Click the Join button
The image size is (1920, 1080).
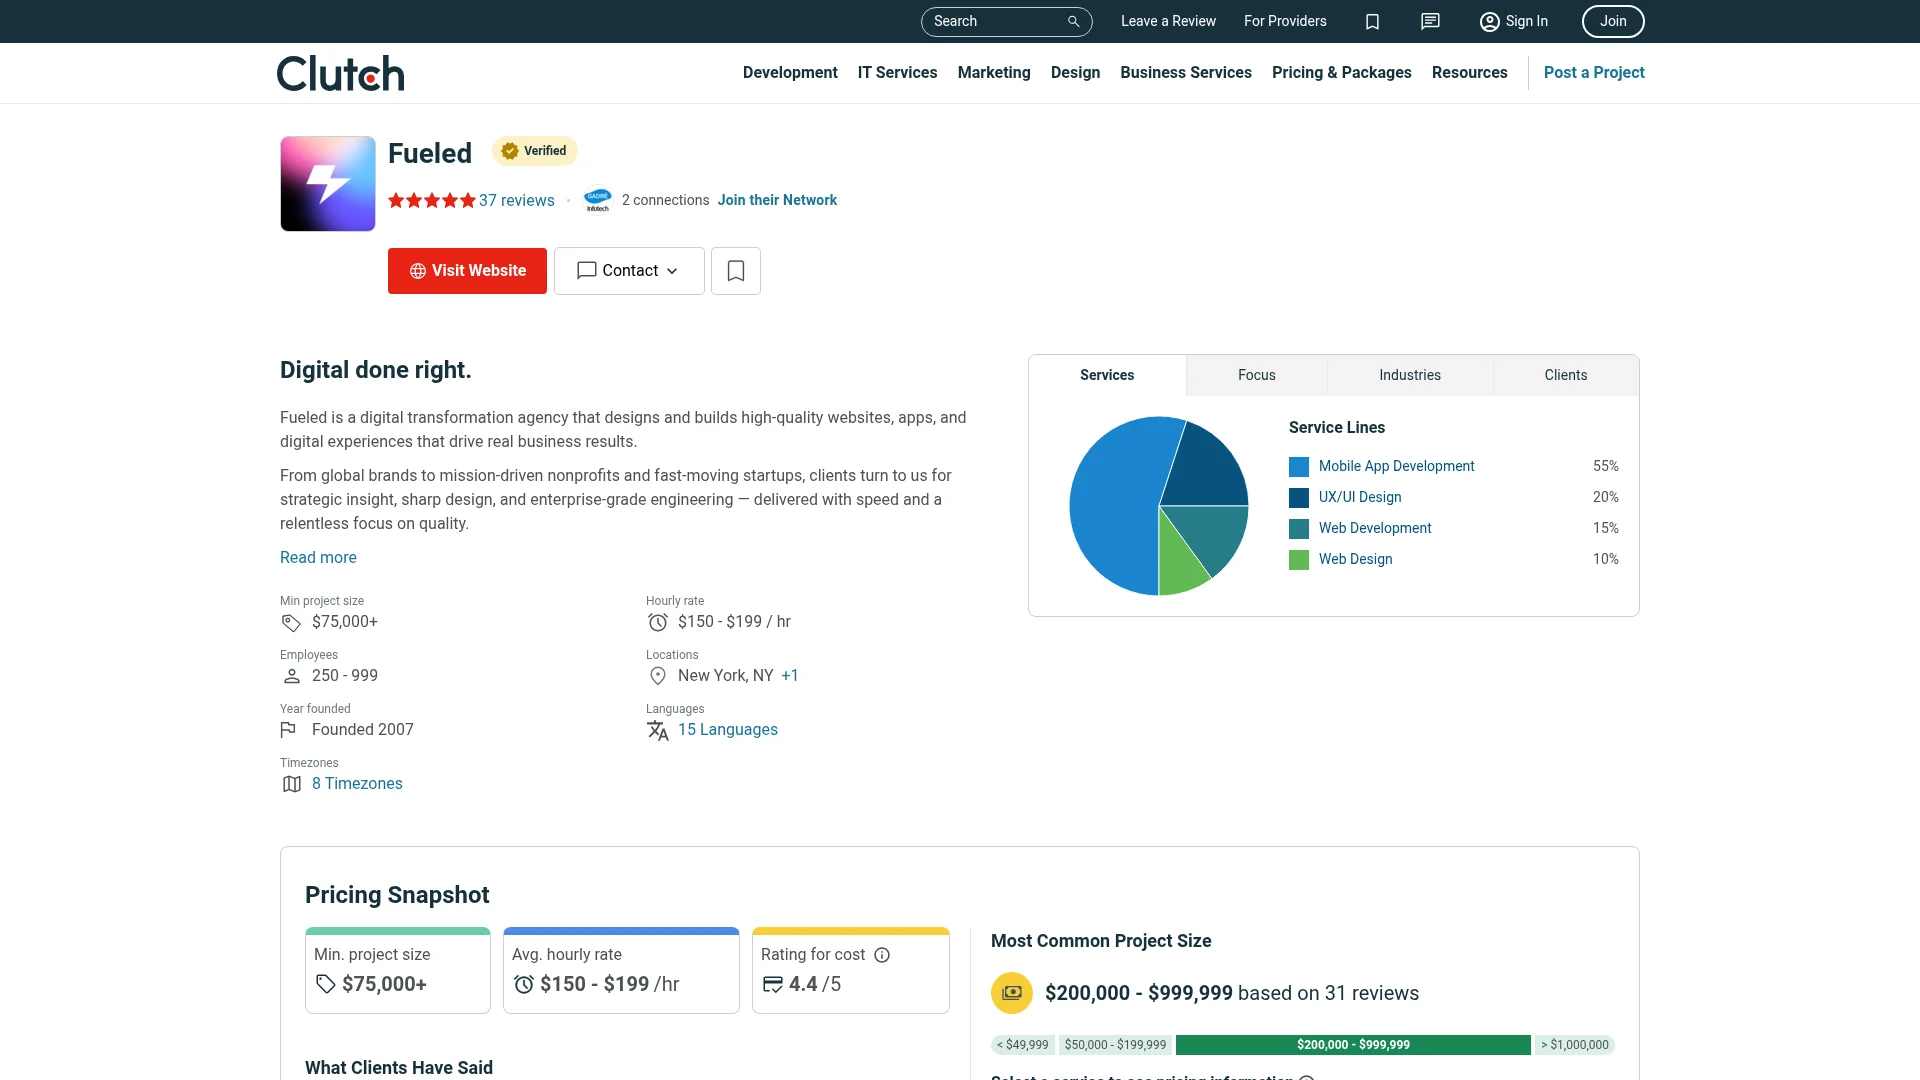pos(1613,21)
